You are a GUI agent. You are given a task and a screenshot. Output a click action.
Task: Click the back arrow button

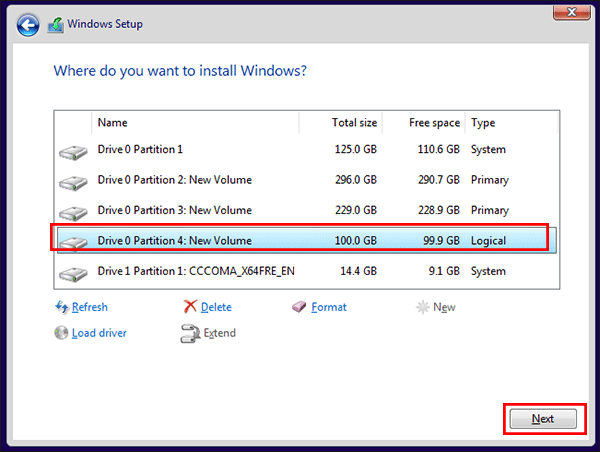tap(28, 23)
